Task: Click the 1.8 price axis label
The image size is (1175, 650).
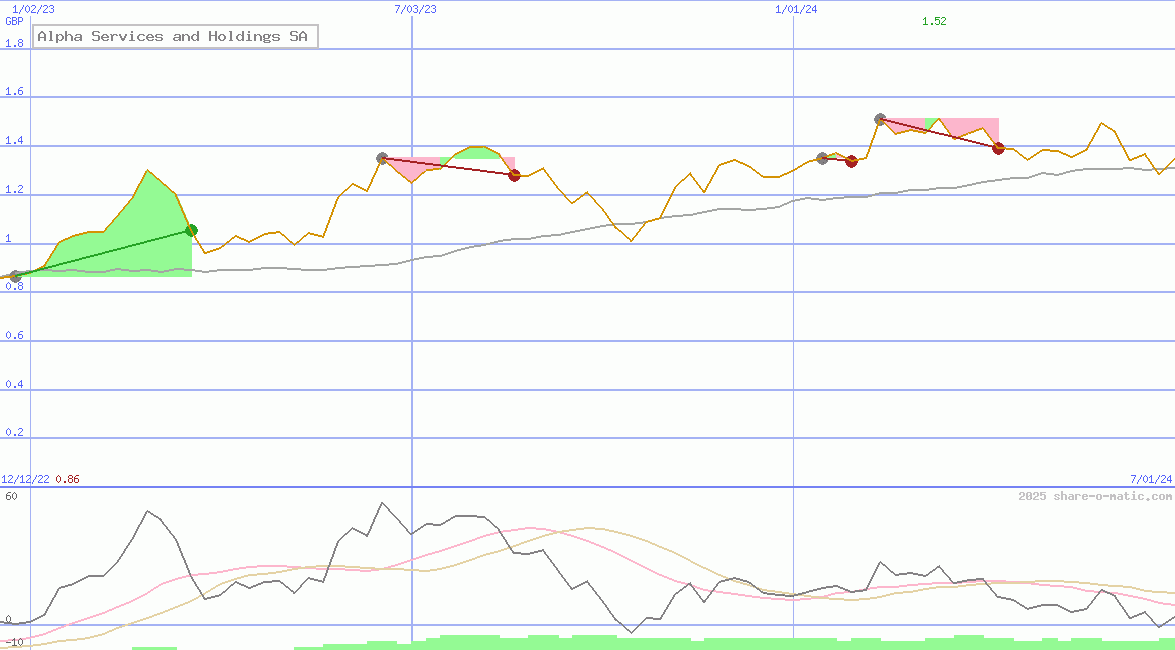Action: (14, 44)
